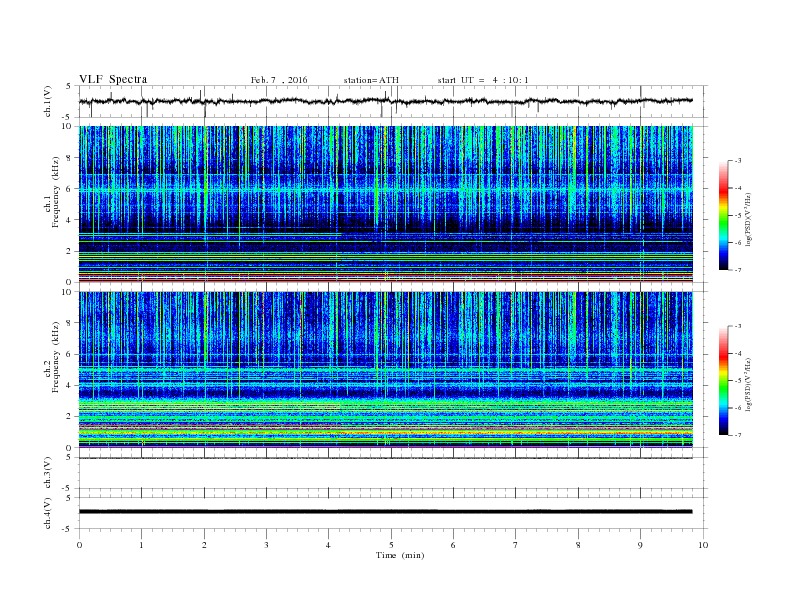The image size is (792, 612).
Task: Click the "2" tick on time axis
Action: tap(204, 545)
